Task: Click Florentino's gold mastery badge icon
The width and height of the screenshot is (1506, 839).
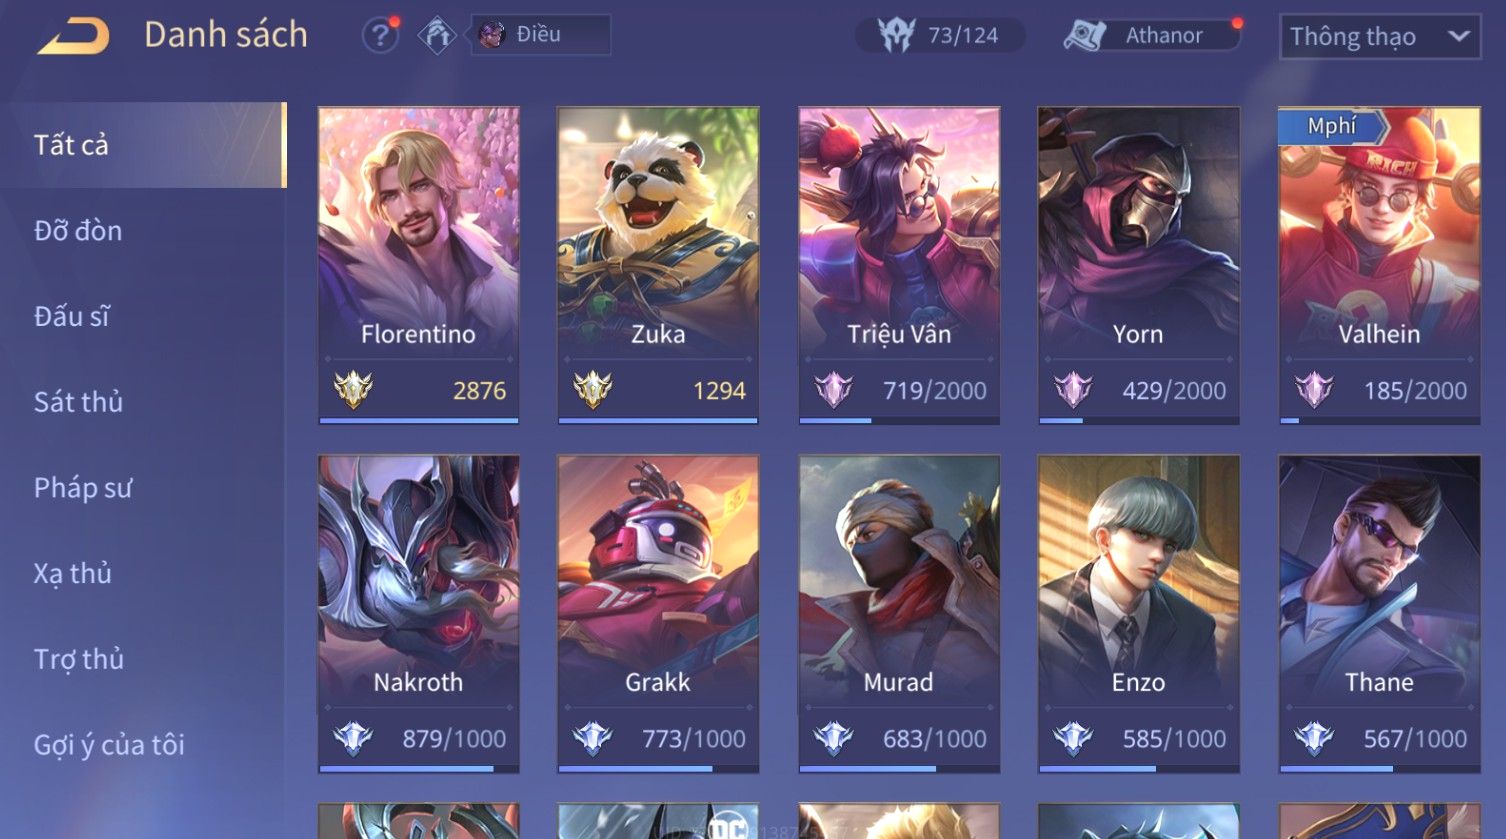Action: (x=353, y=390)
